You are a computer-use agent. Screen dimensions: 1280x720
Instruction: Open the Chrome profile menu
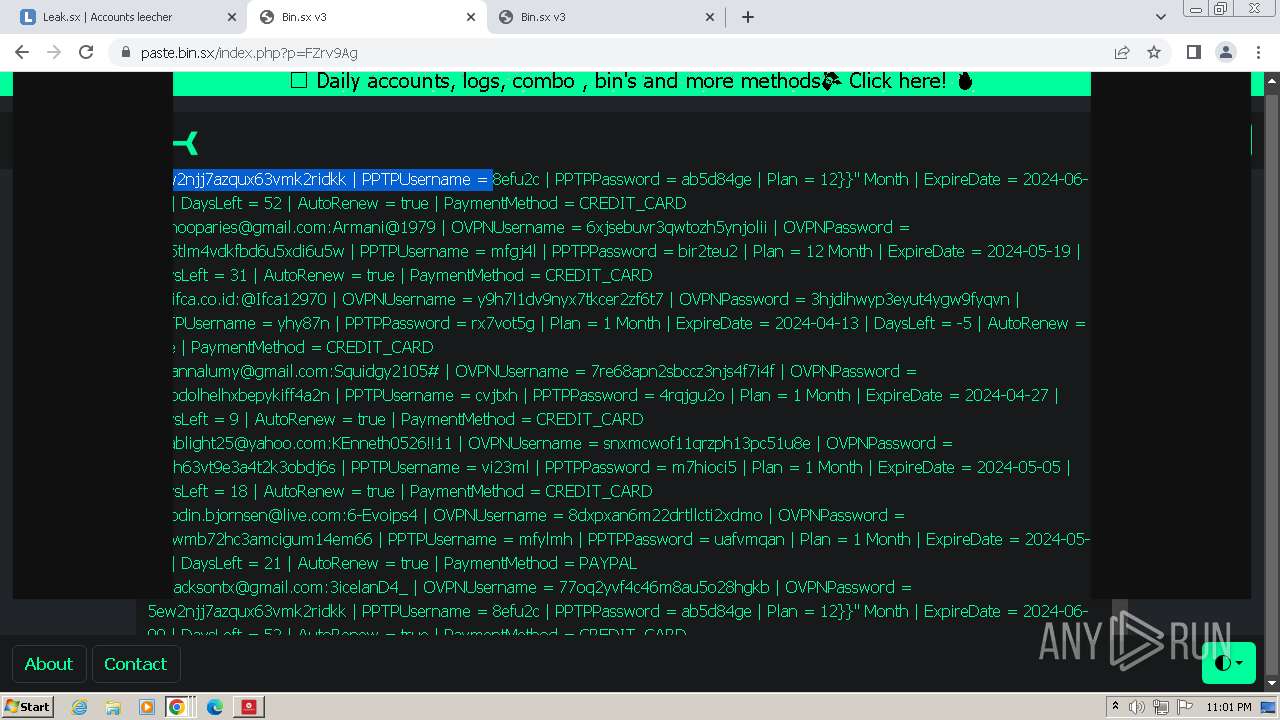click(x=1225, y=52)
